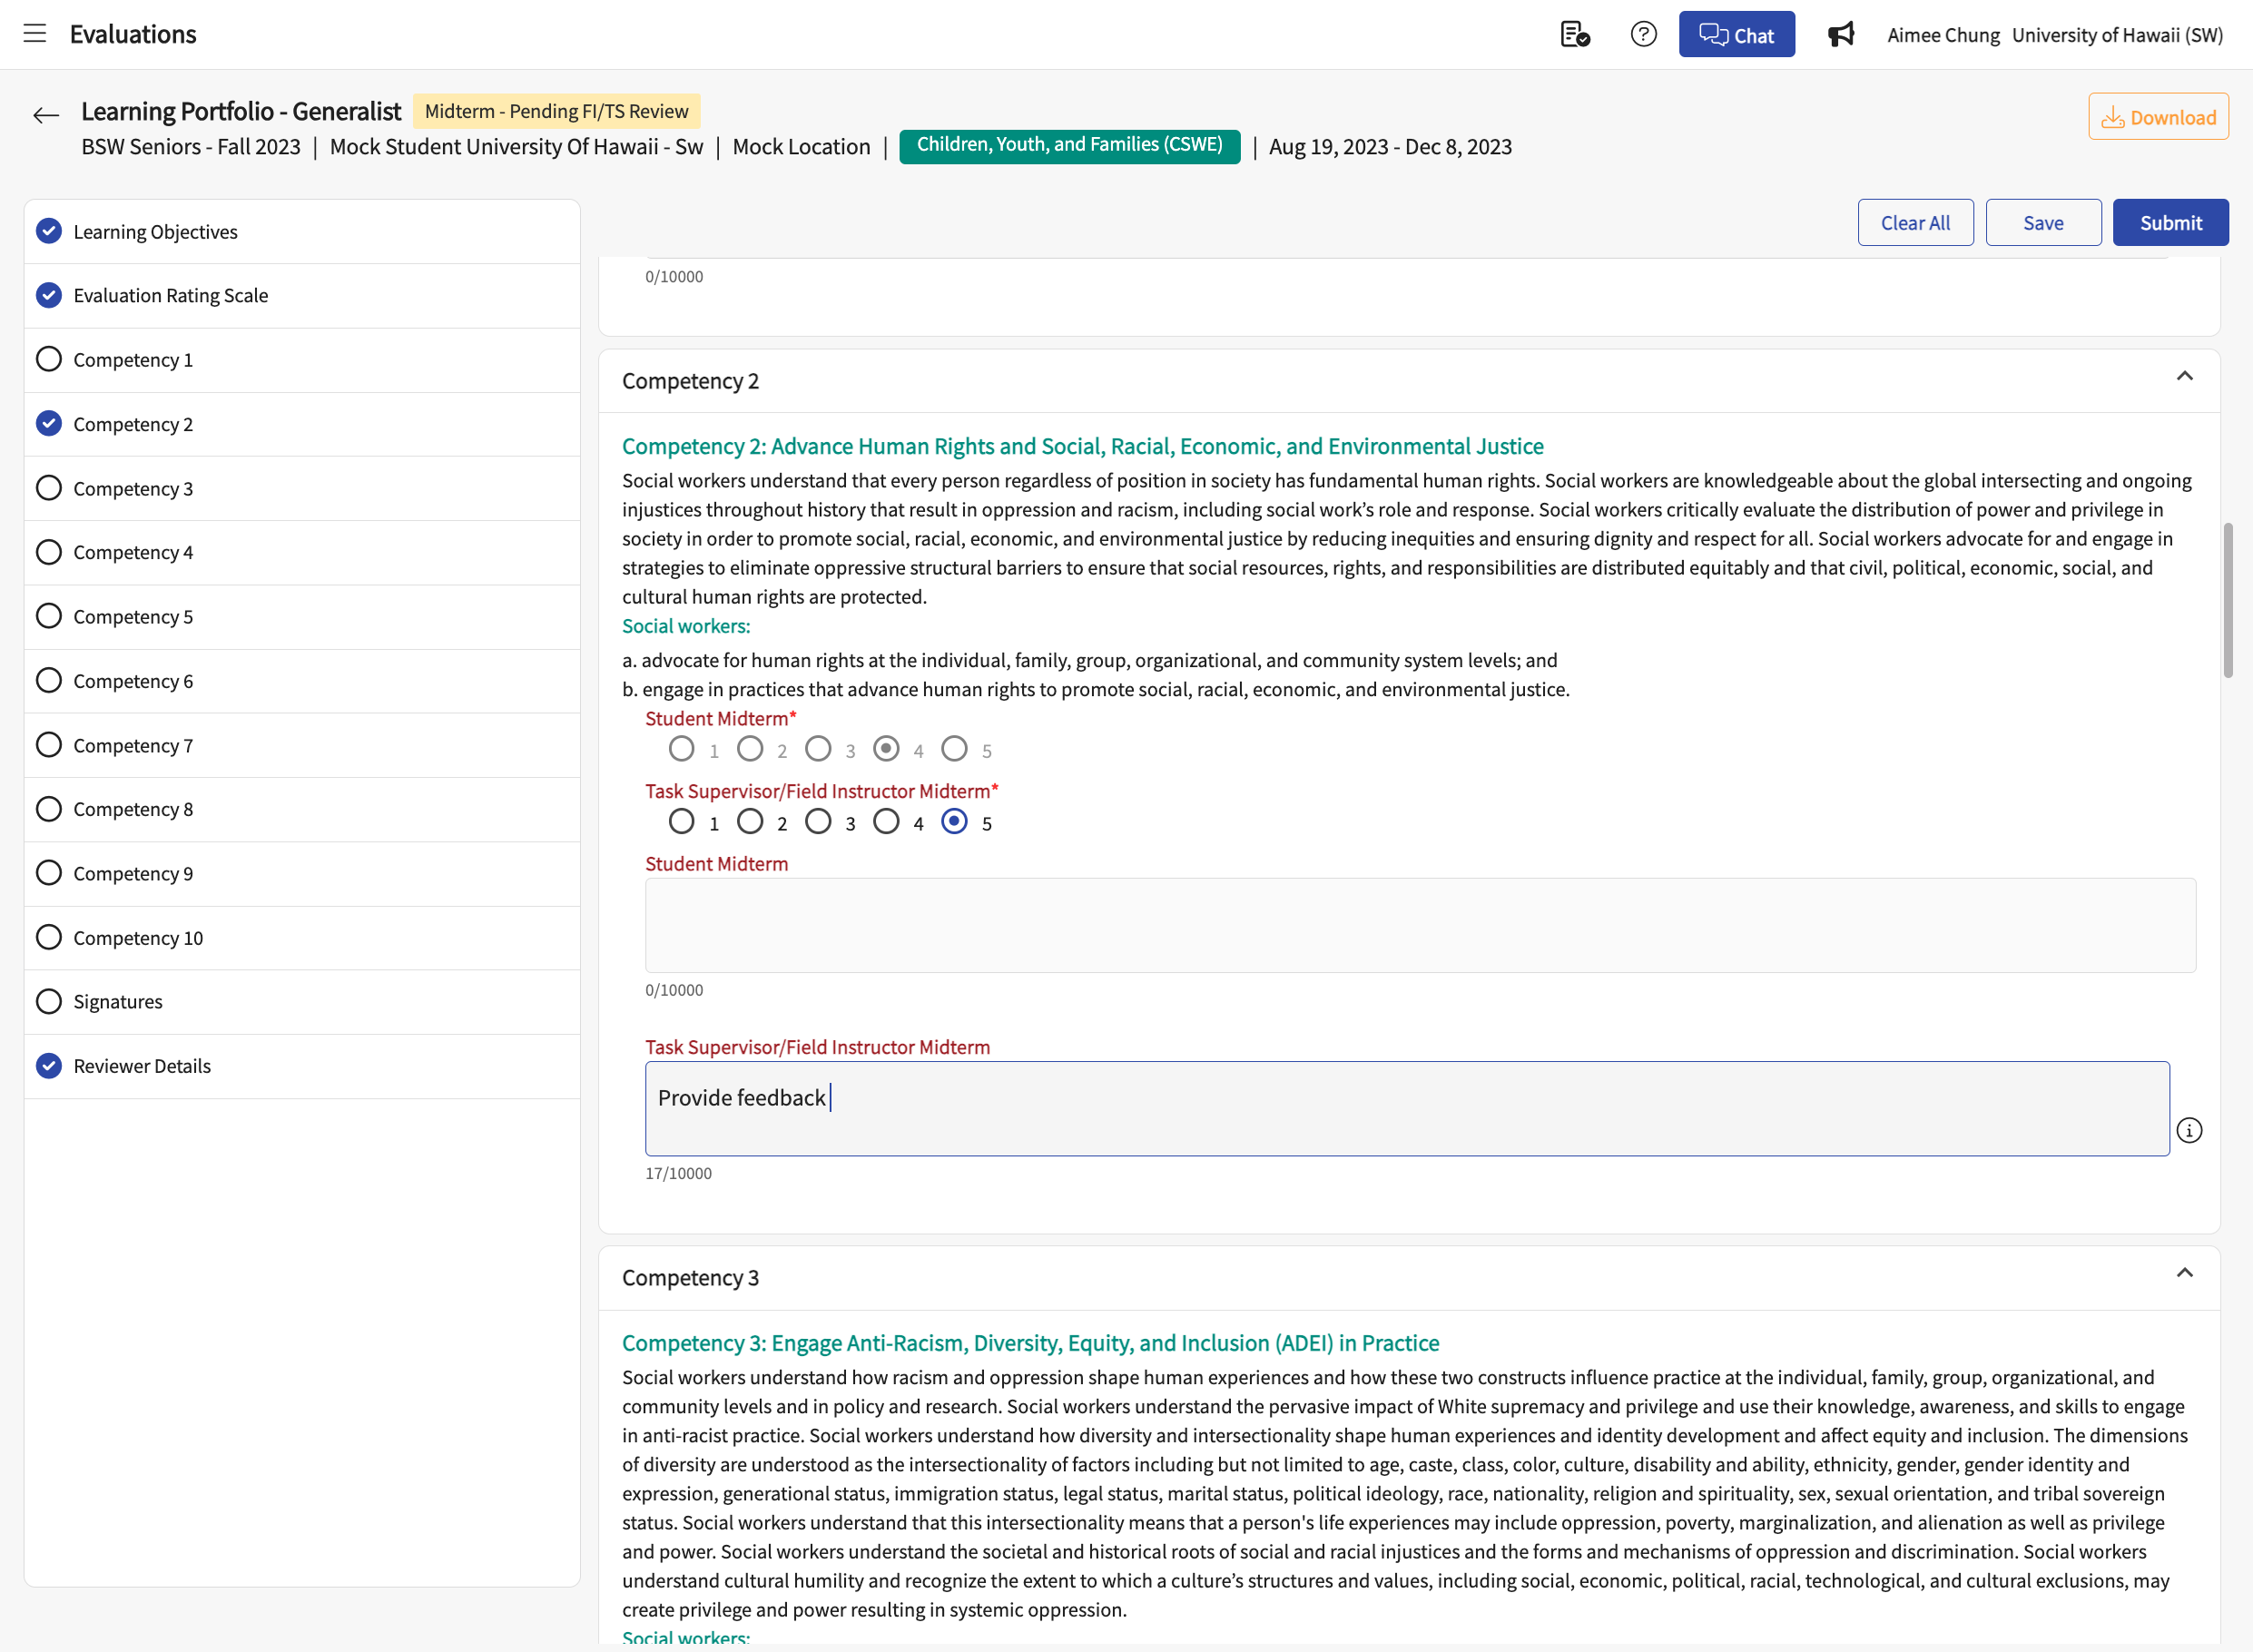Click Evaluation Rating Scale checkmark icon
Viewport: 2253px width, 1652px height.
coord(49,295)
